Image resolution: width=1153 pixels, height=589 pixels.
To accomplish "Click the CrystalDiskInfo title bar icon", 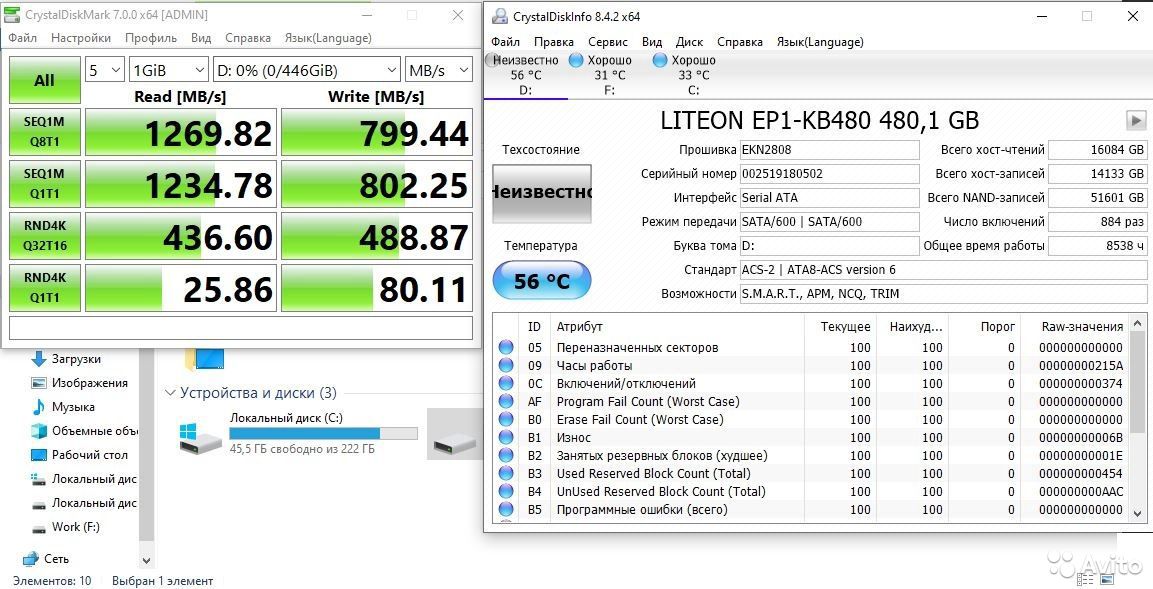I will point(500,16).
